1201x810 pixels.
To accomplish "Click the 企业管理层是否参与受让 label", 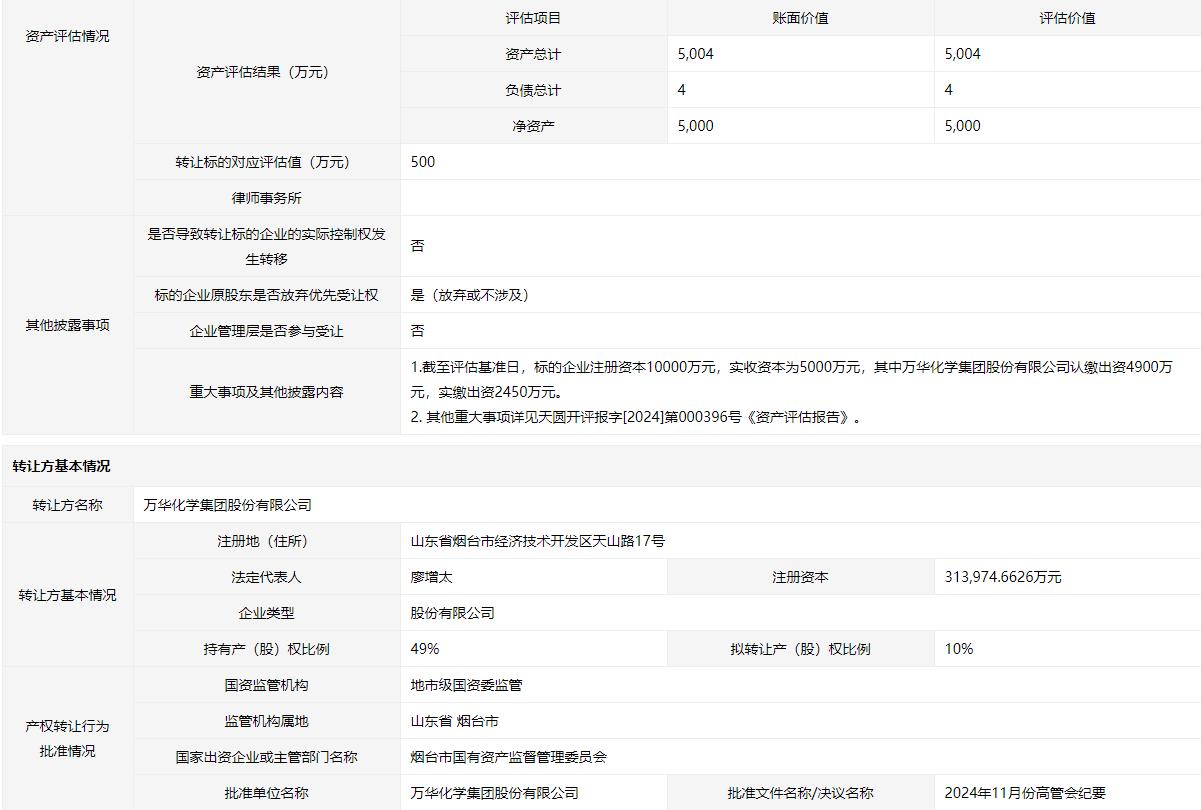I will tap(266, 331).
